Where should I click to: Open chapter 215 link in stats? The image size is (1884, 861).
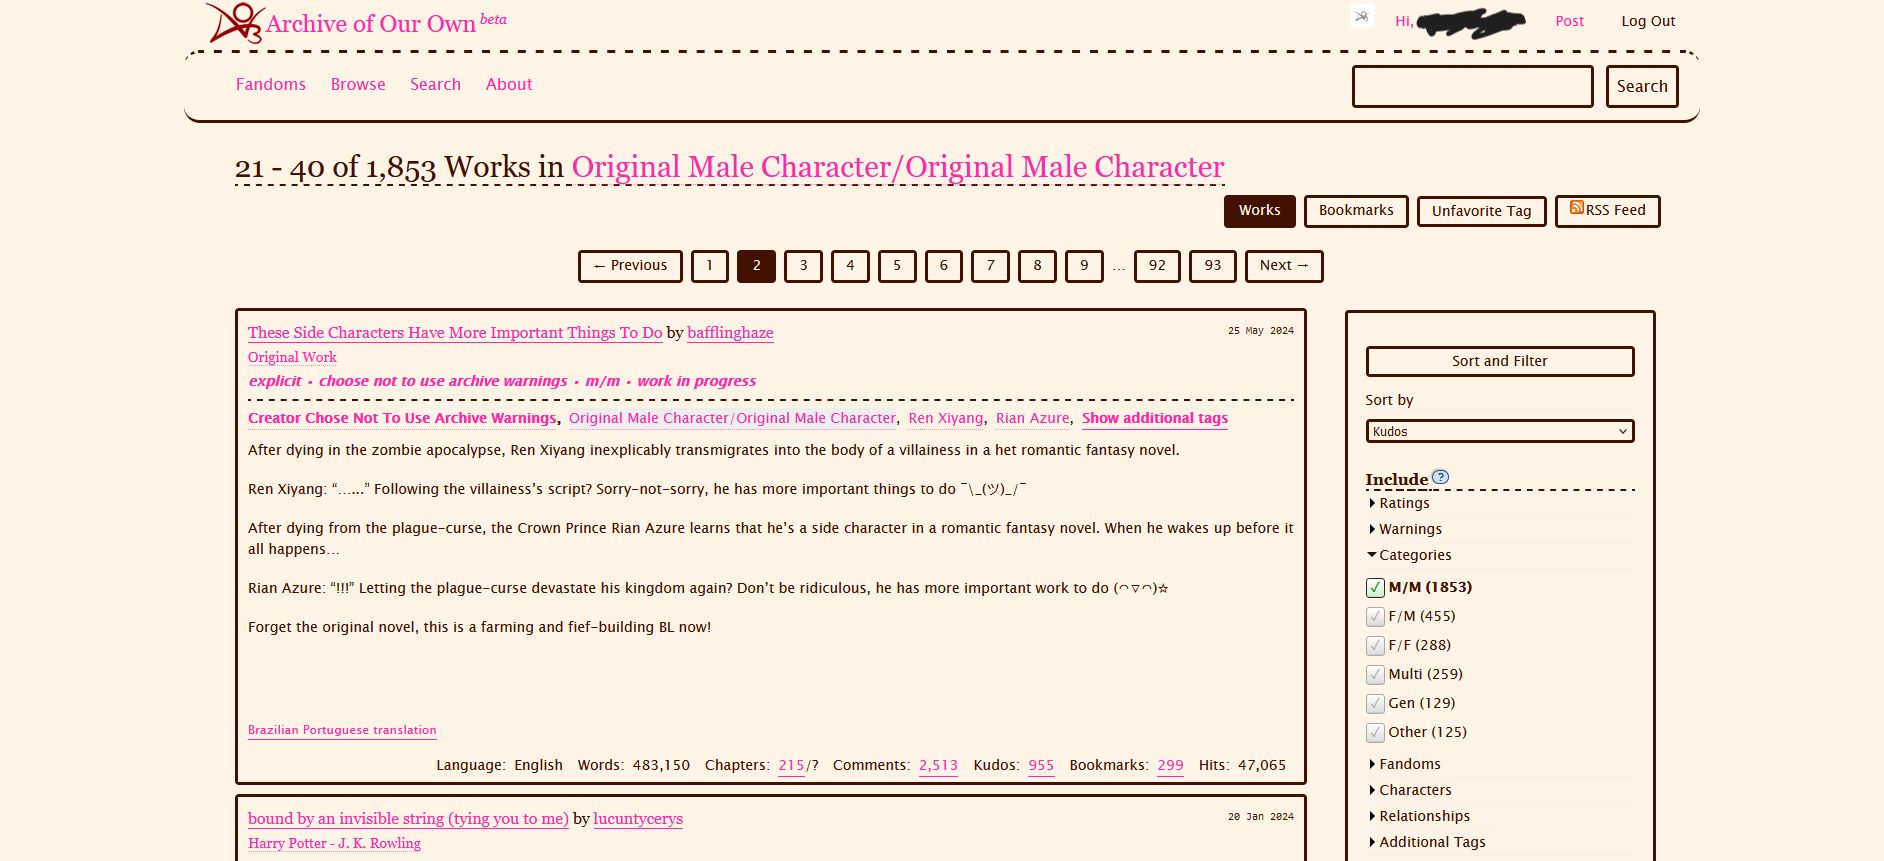point(791,765)
